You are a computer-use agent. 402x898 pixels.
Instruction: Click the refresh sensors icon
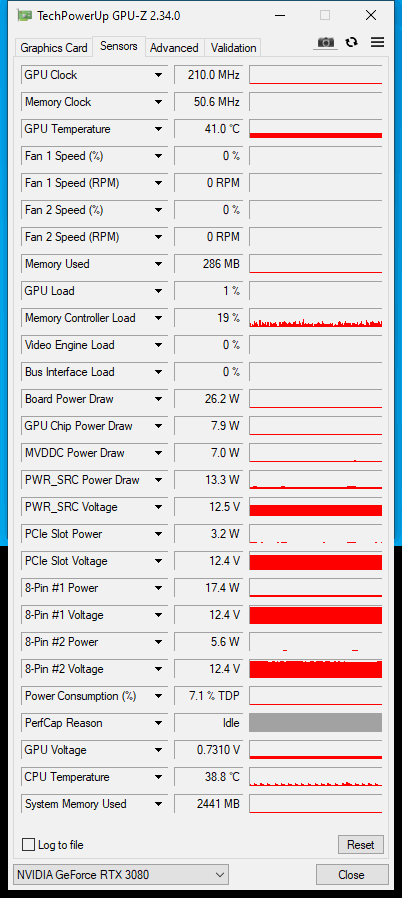pyautogui.click(x=352, y=42)
